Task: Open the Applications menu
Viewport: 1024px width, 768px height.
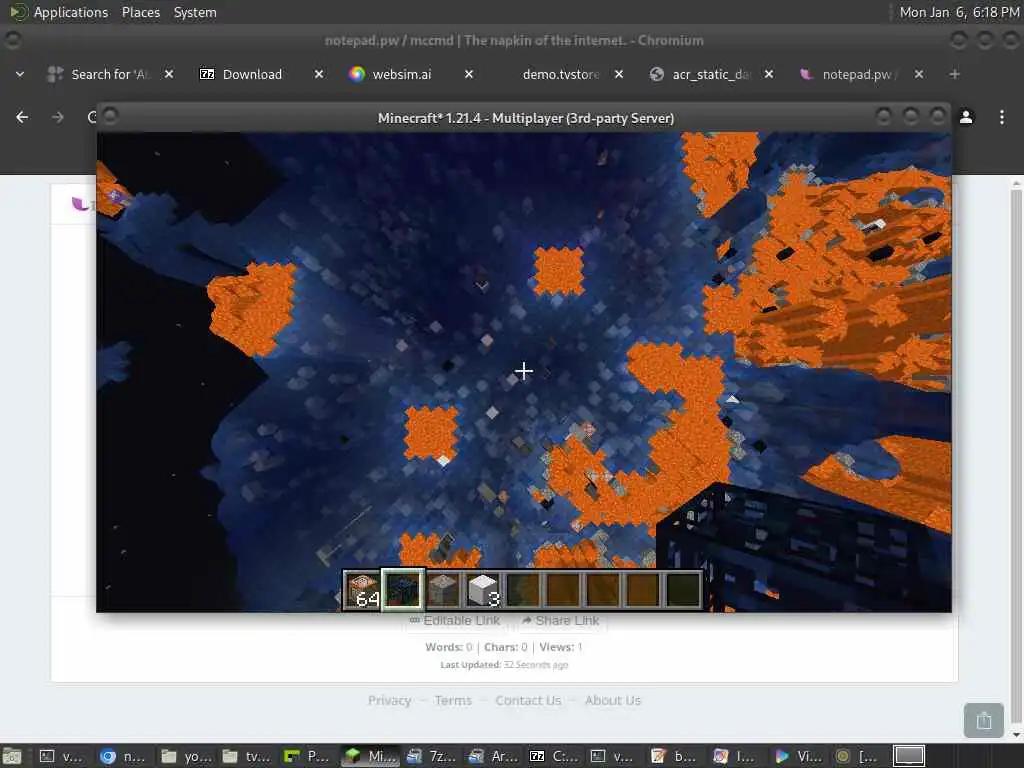Action: (59, 12)
